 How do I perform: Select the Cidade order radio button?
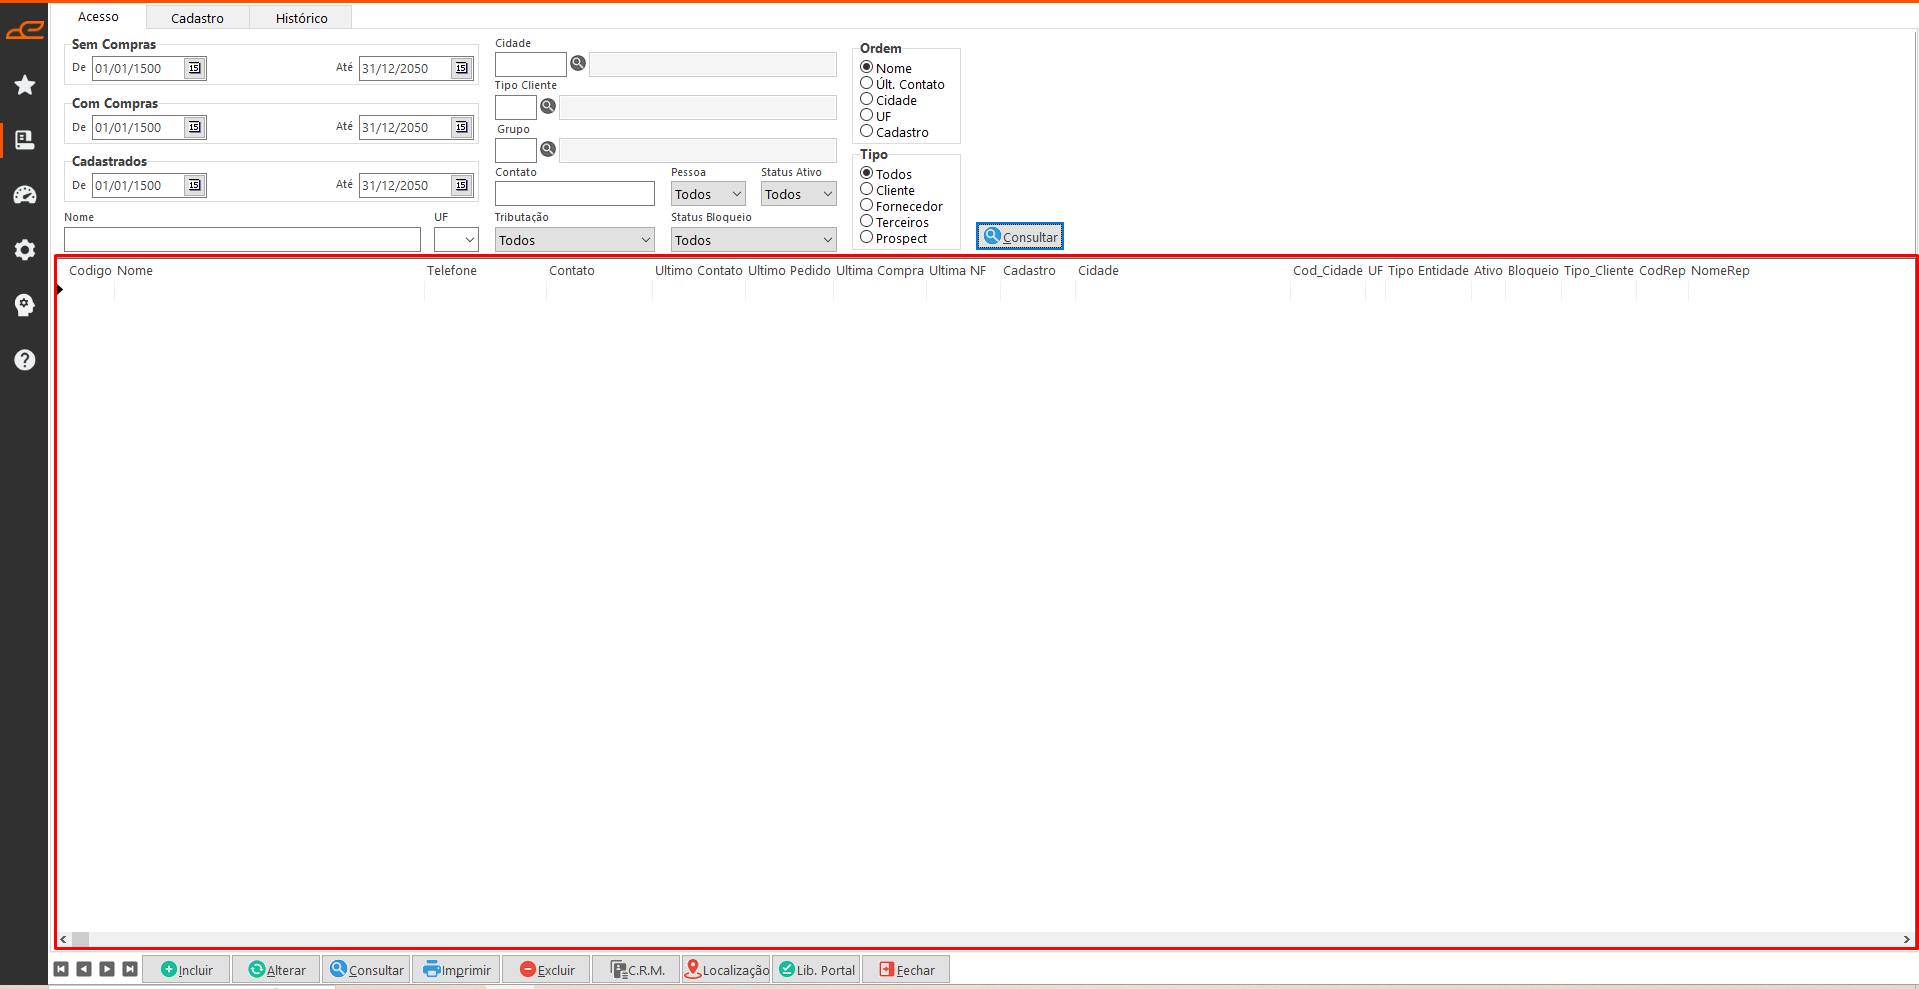click(867, 100)
